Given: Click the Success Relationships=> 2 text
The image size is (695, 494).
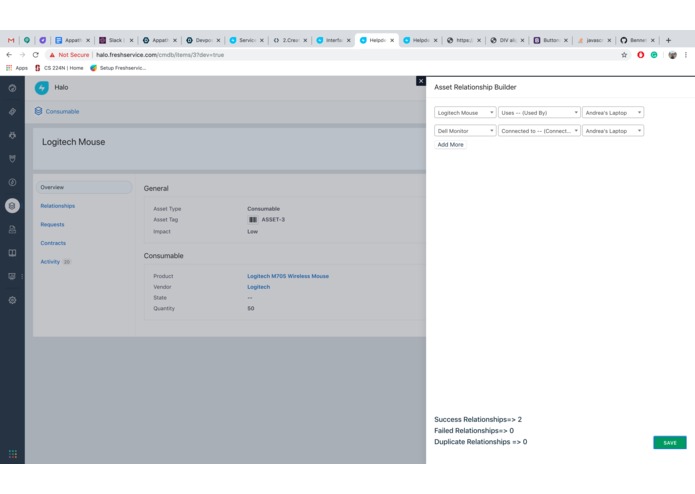Looking at the screenshot, I should pos(478,420).
